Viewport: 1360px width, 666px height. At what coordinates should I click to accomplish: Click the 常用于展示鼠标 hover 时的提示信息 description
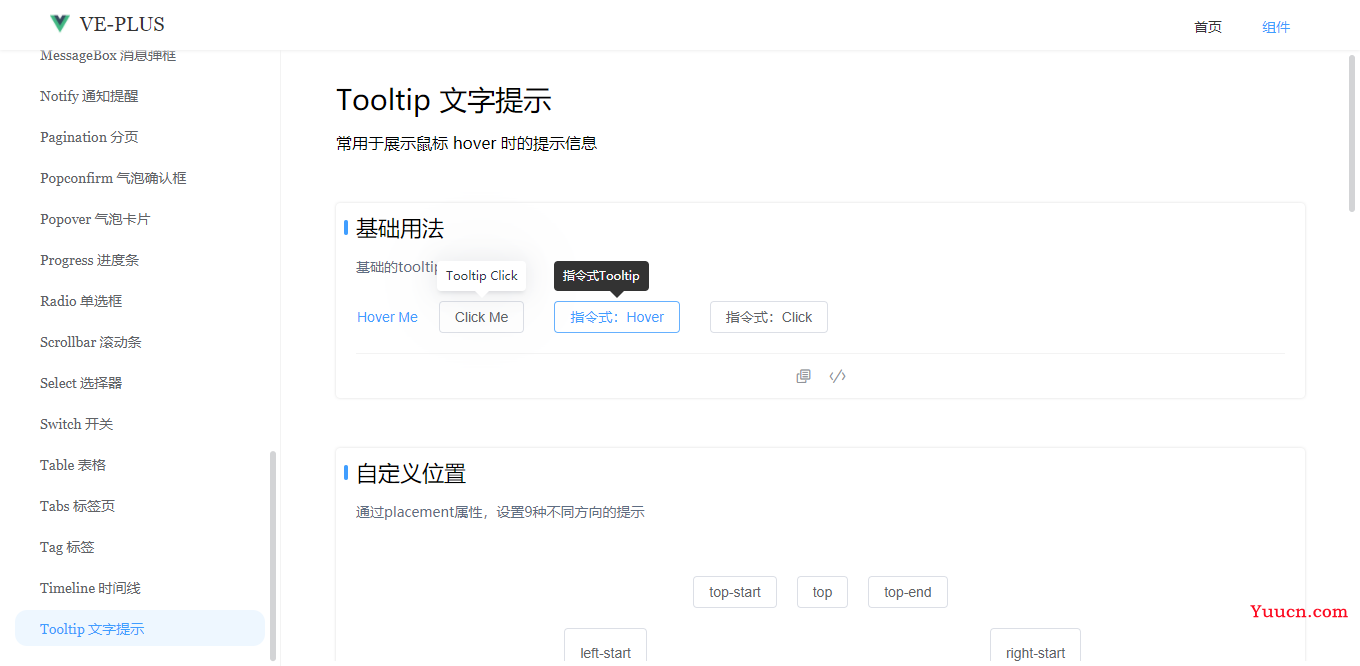click(x=467, y=143)
